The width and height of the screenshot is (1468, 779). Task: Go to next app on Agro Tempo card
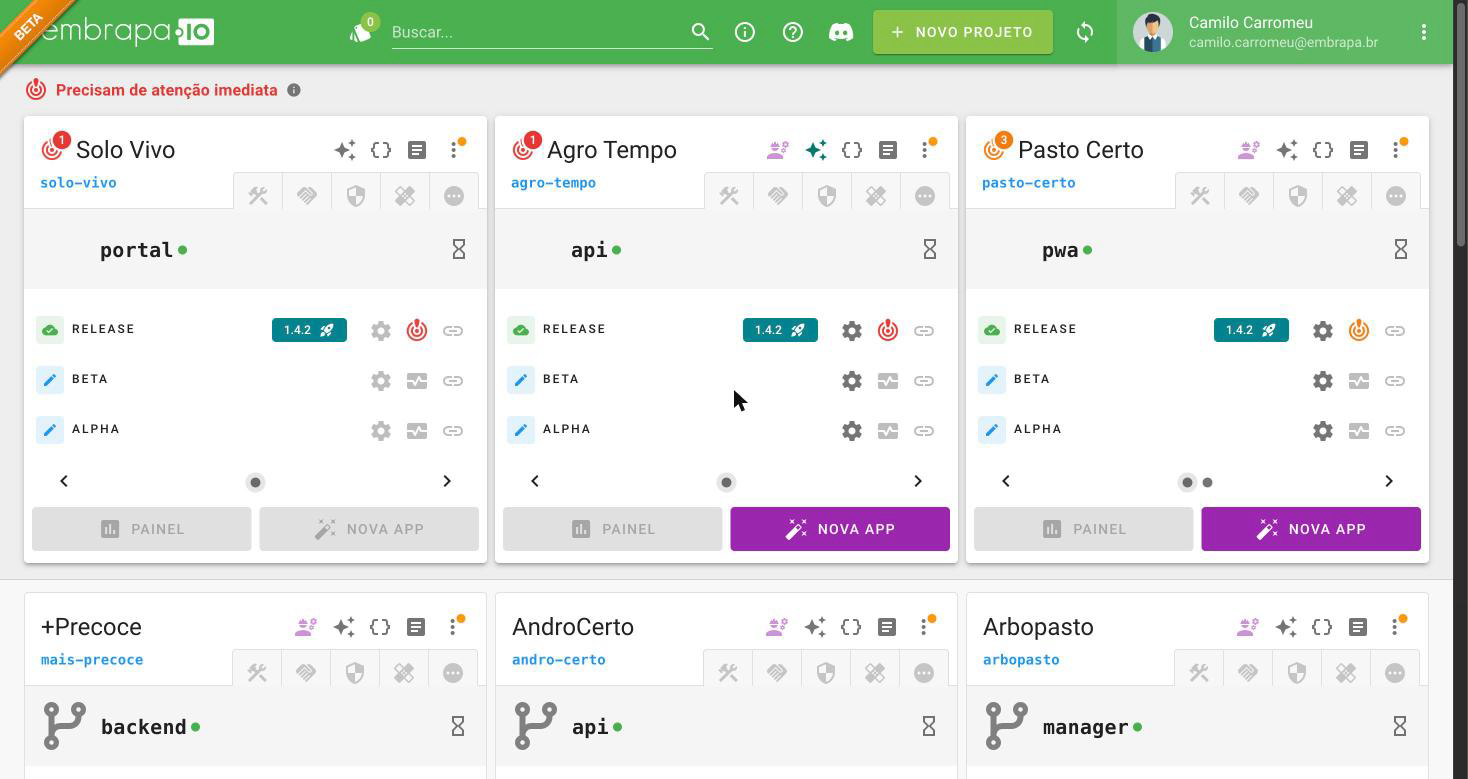(x=918, y=481)
